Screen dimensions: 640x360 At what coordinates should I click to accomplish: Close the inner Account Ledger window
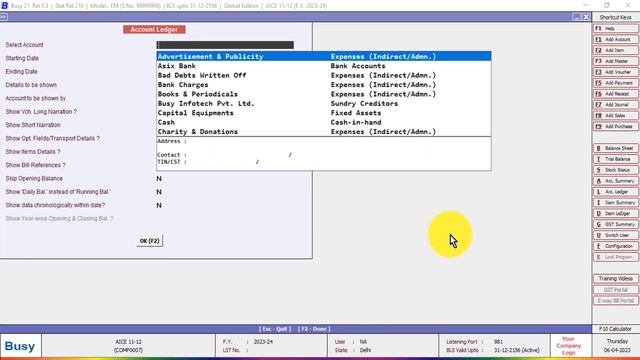pos(586,17)
